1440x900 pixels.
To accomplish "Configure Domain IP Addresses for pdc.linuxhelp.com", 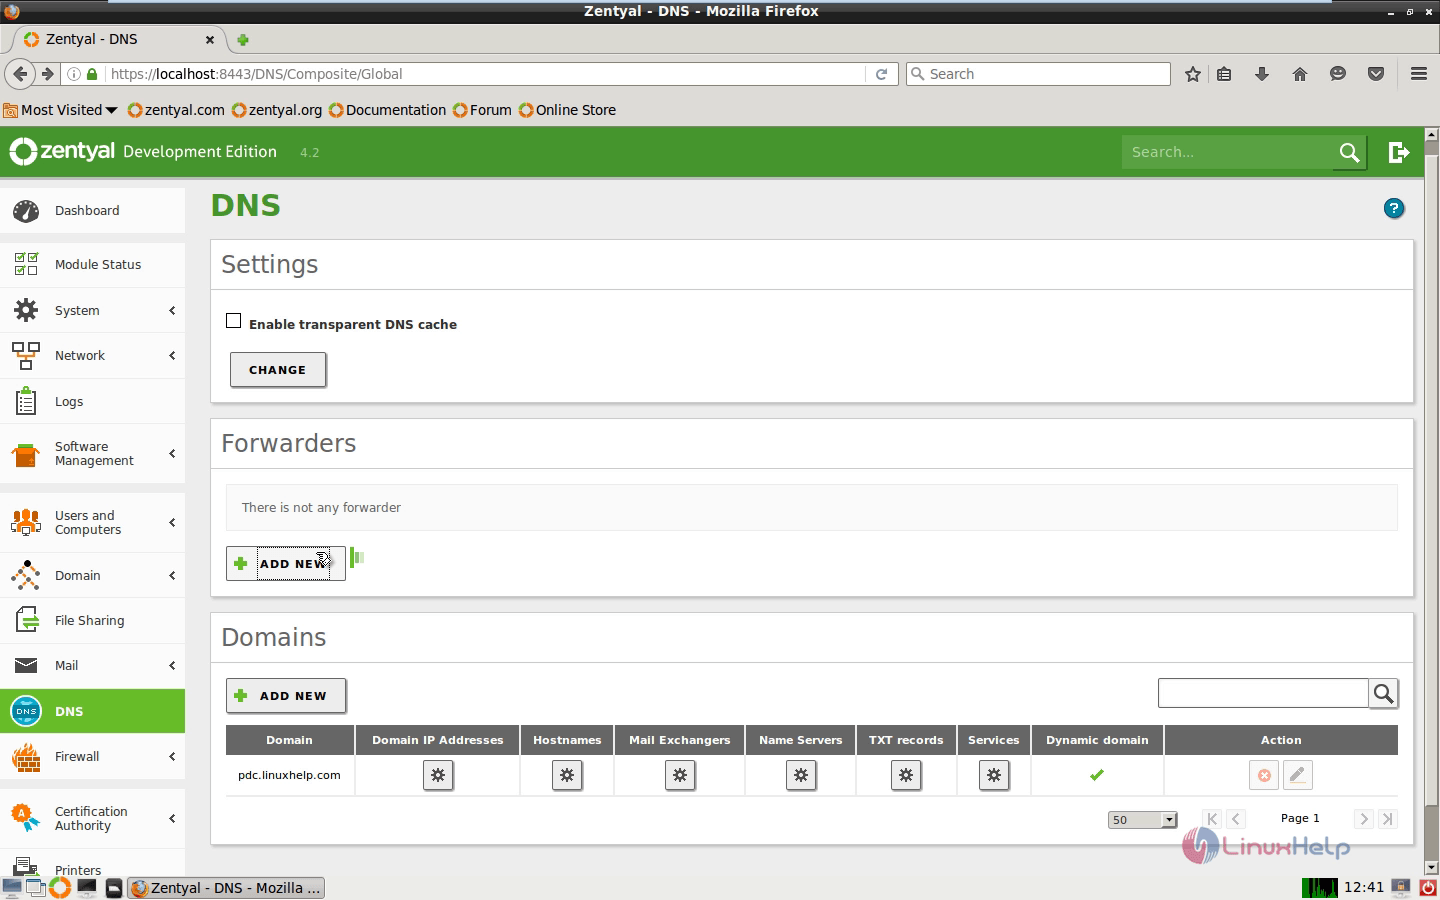I will pyautogui.click(x=438, y=775).
